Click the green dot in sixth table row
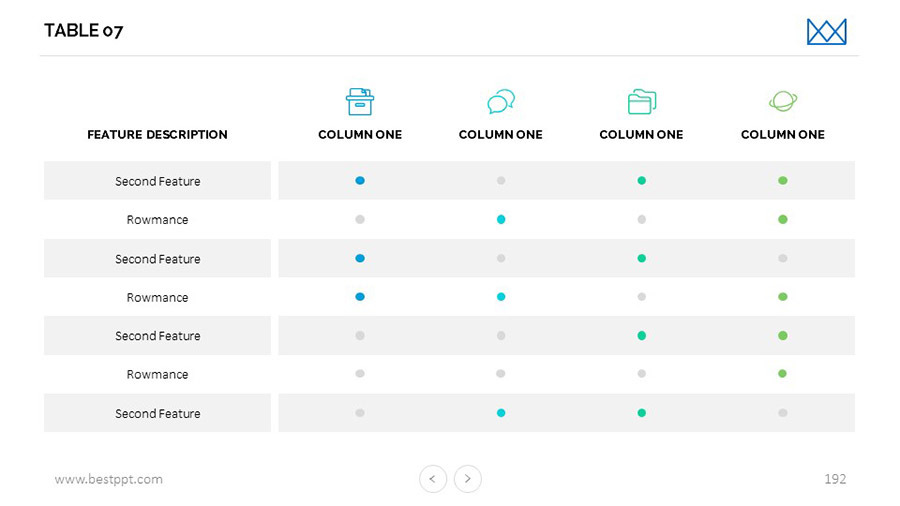Image resolution: width=900 pixels, height=506 pixels. point(783,374)
